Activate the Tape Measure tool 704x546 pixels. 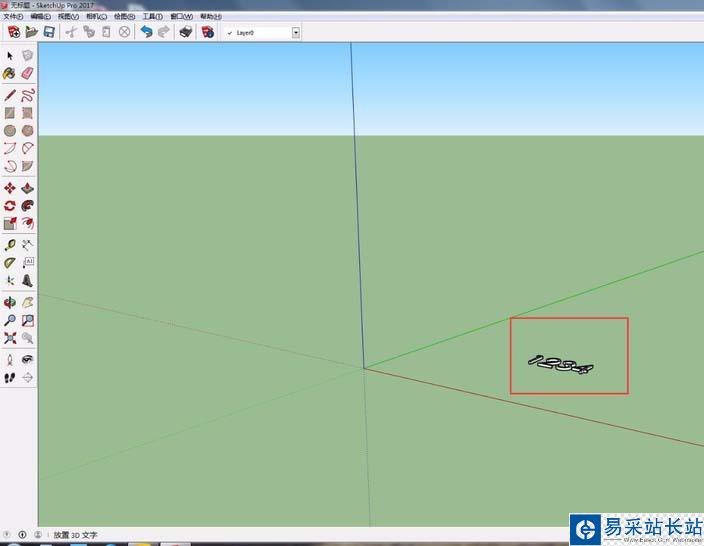(x=10, y=245)
